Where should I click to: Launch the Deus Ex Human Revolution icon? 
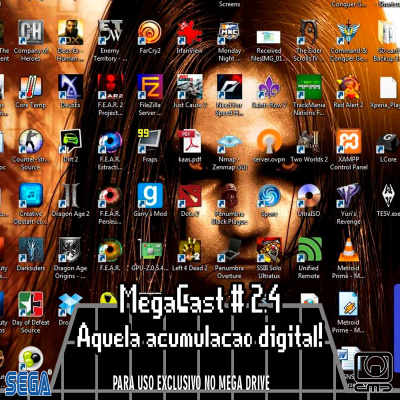pos(70,33)
